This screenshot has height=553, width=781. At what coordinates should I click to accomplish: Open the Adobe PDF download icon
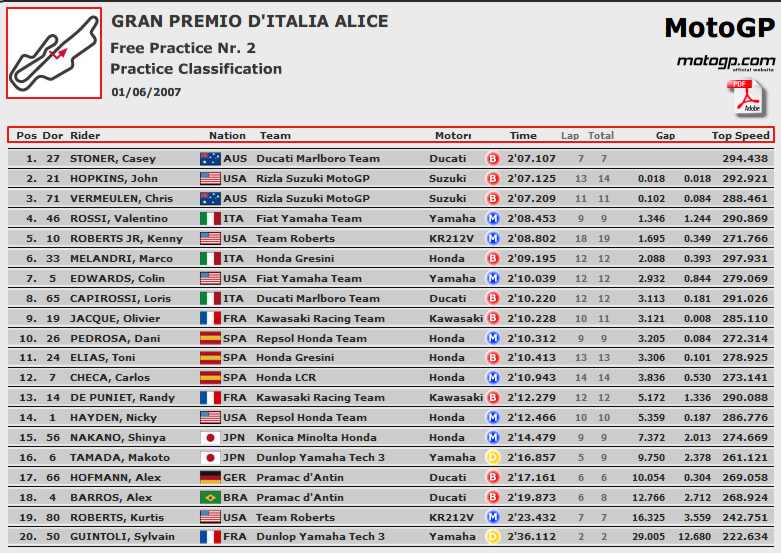[747, 98]
